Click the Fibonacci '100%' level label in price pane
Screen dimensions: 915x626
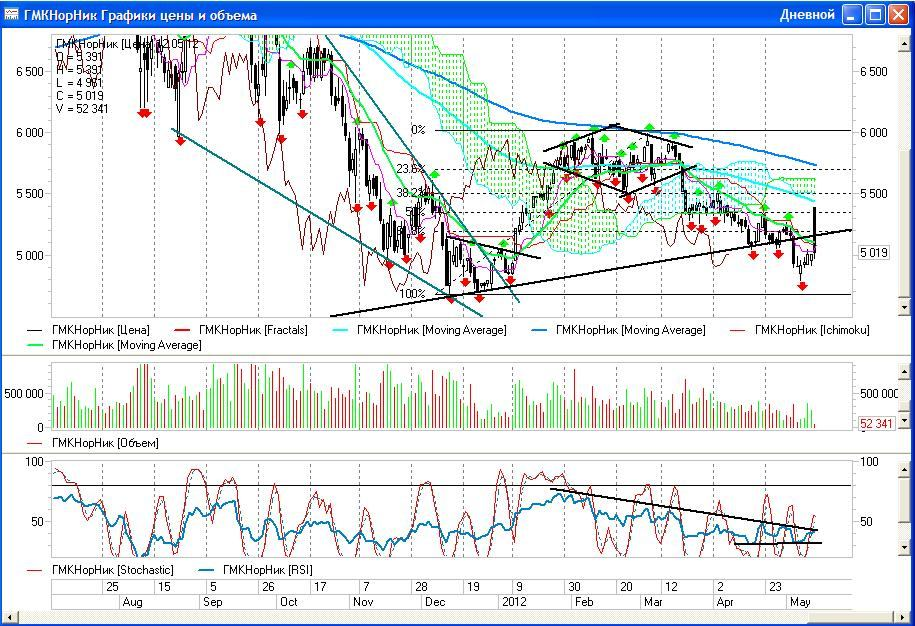tap(412, 293)
